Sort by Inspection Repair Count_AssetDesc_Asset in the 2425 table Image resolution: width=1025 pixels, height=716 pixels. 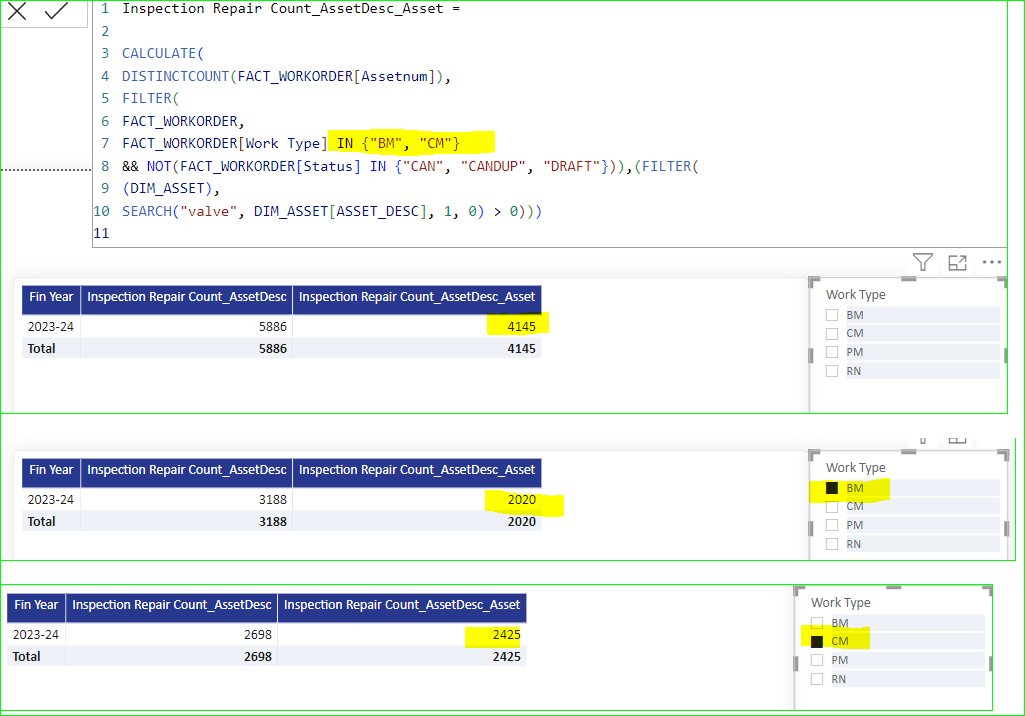(401, 605)
